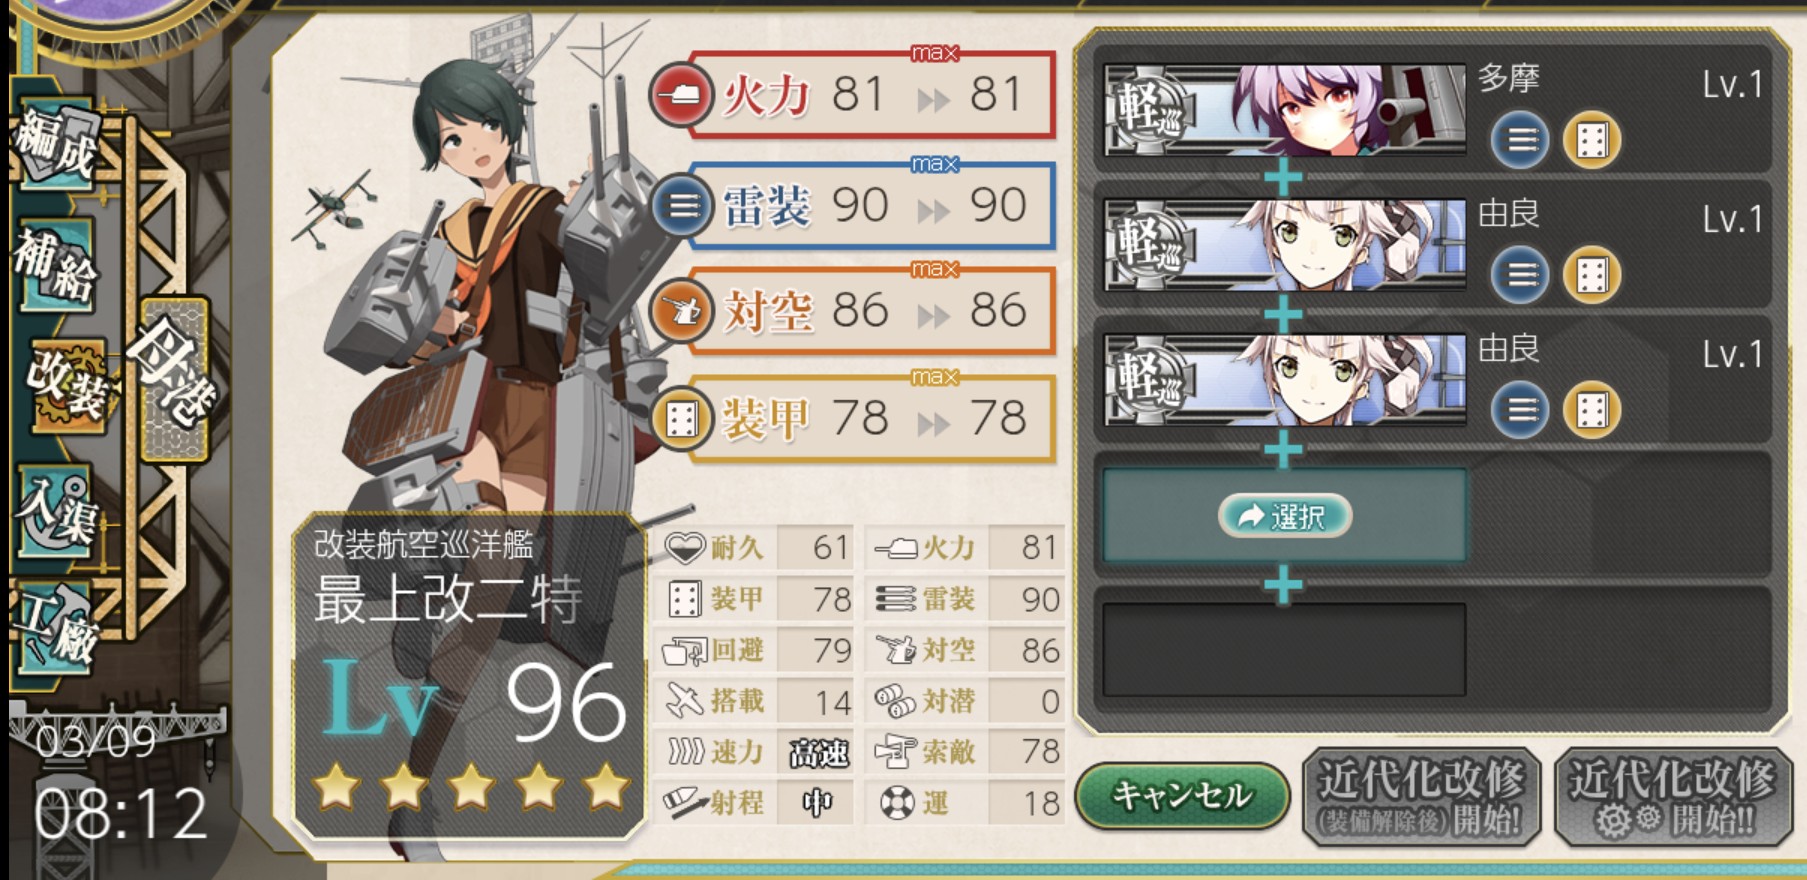Select the 改装 remodel menu icon

tap(66, 385)
